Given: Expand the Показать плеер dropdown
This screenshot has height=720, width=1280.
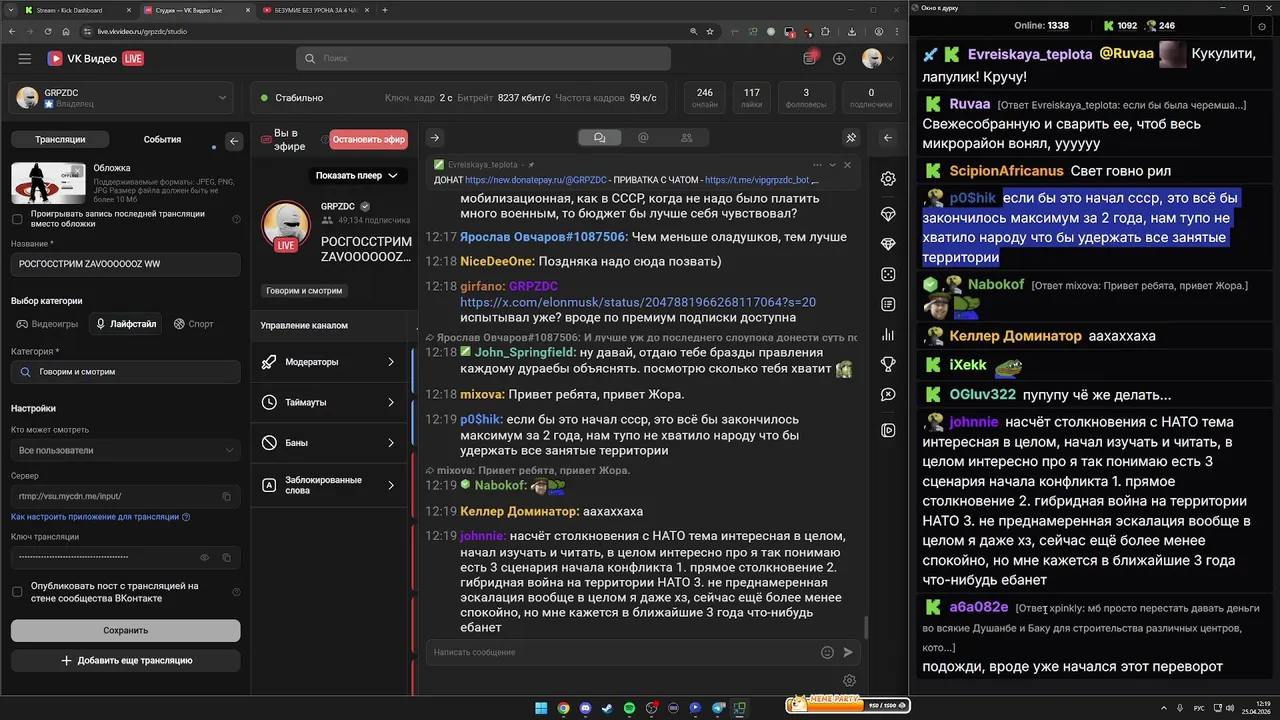Looking at the screenshot, I should [x=356, y=176].
